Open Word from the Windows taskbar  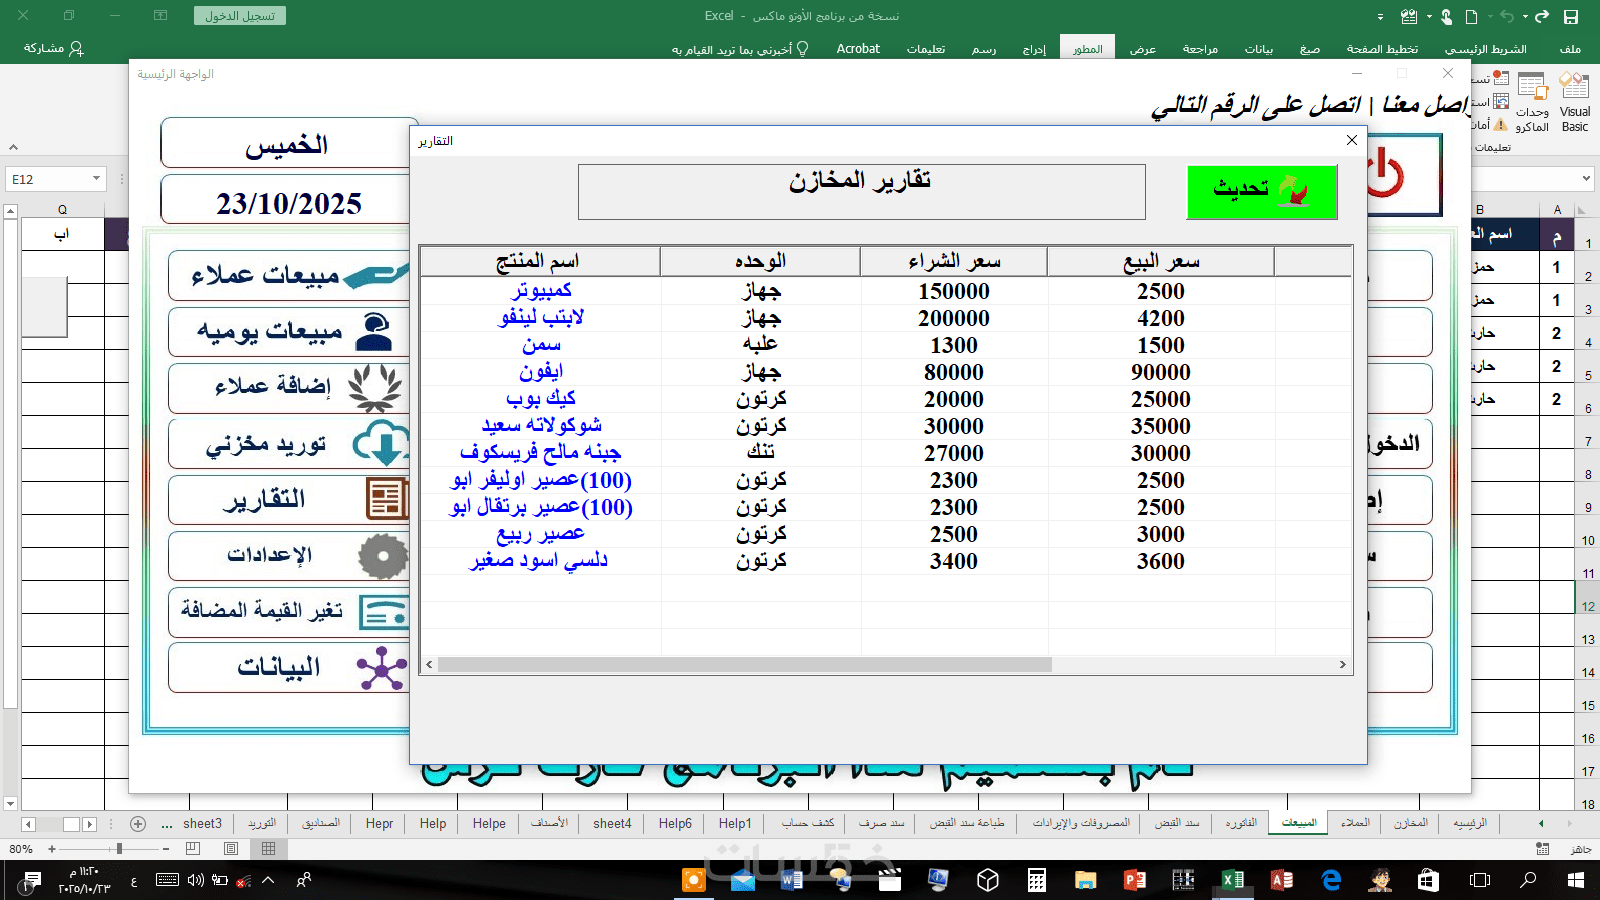coord(791,880)
